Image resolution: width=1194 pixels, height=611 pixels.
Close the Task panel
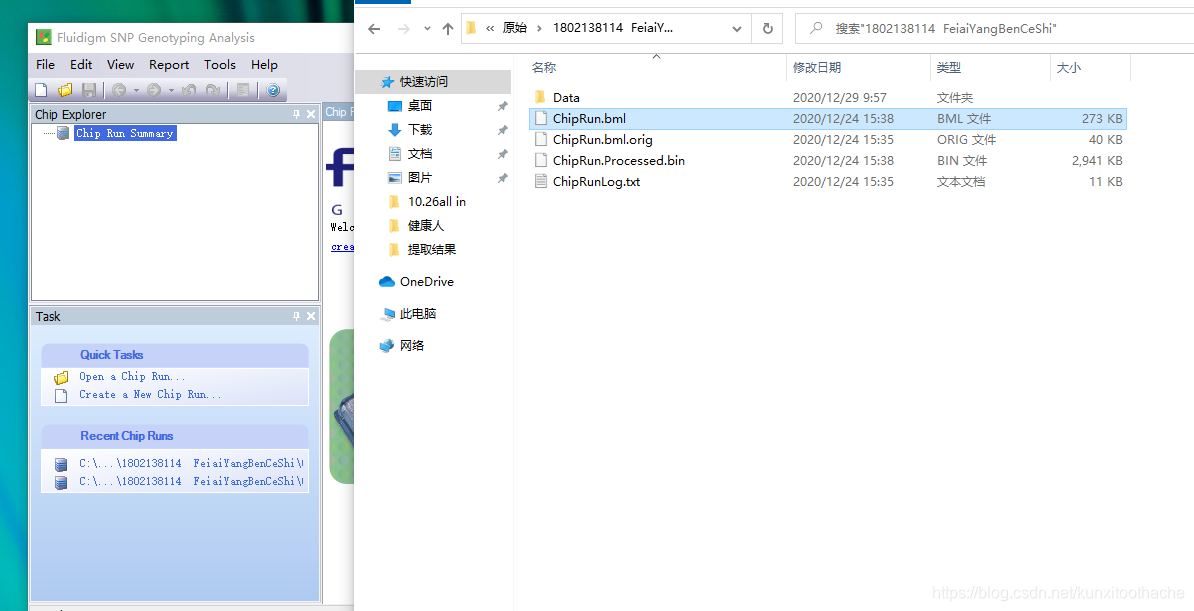pyautogui.click(x=311, y=316)
